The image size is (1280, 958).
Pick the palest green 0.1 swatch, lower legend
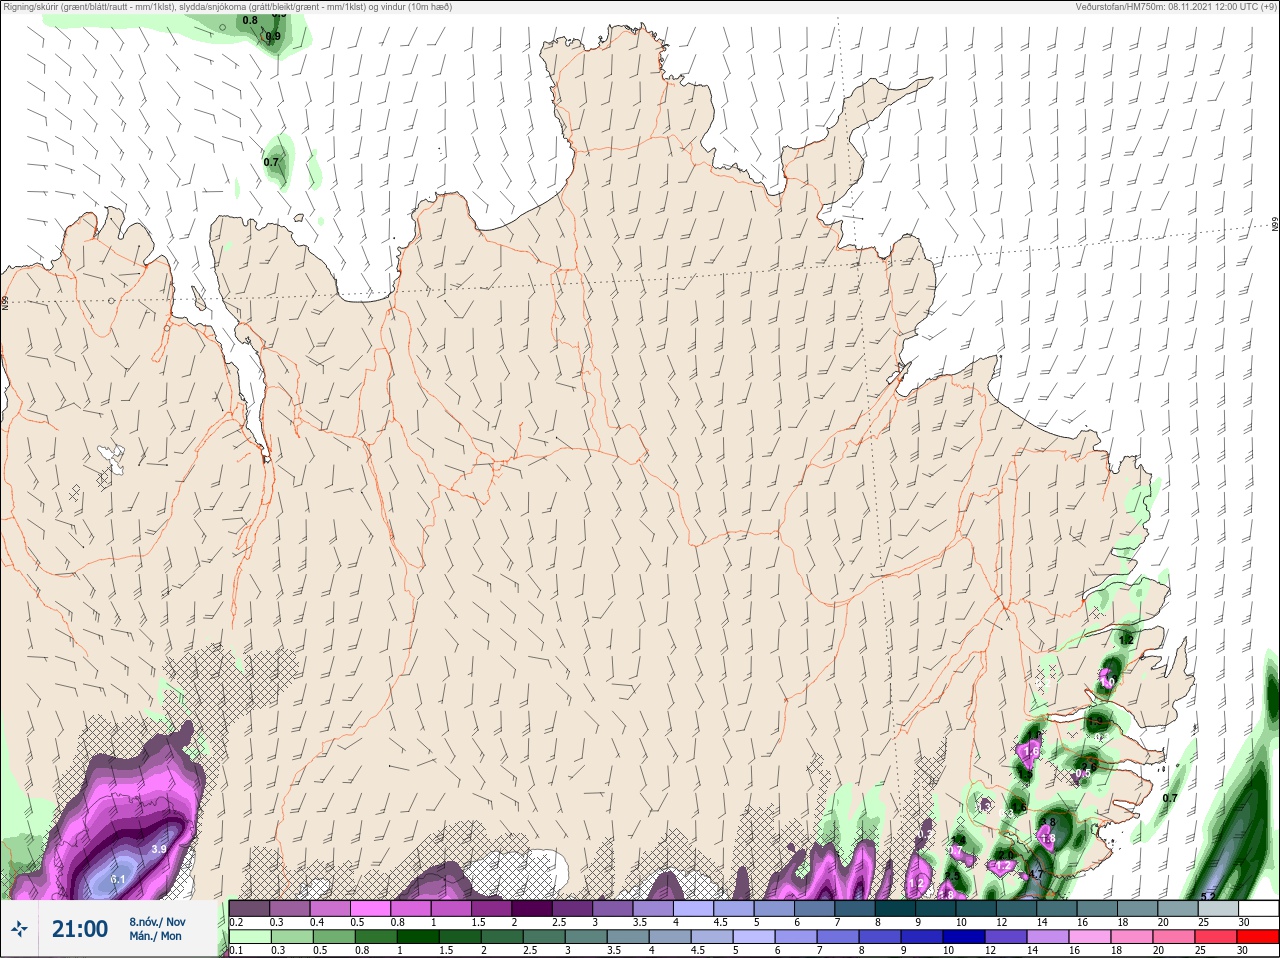pos(249,937)
